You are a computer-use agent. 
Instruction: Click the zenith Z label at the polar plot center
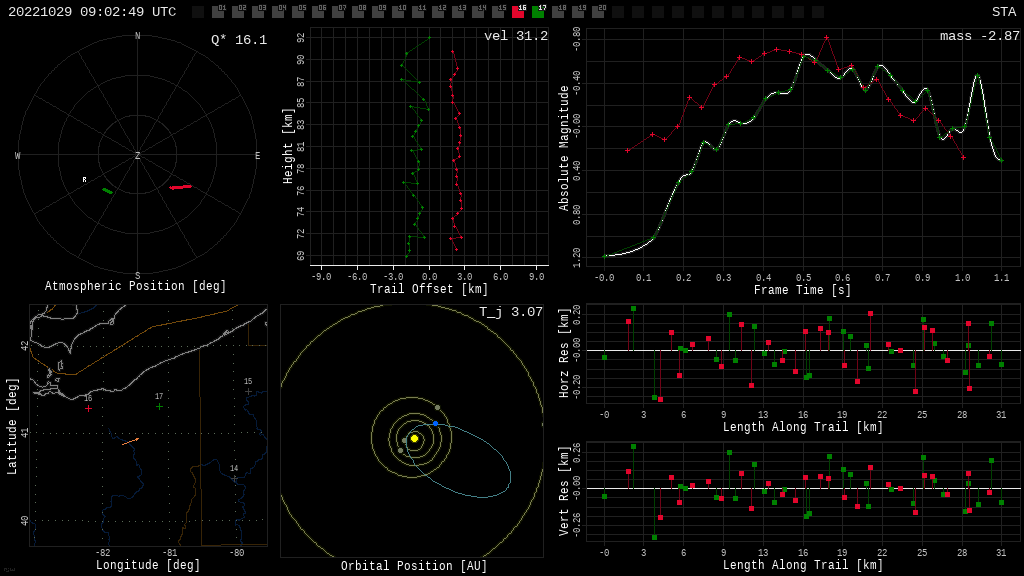(x=137, y=155)
